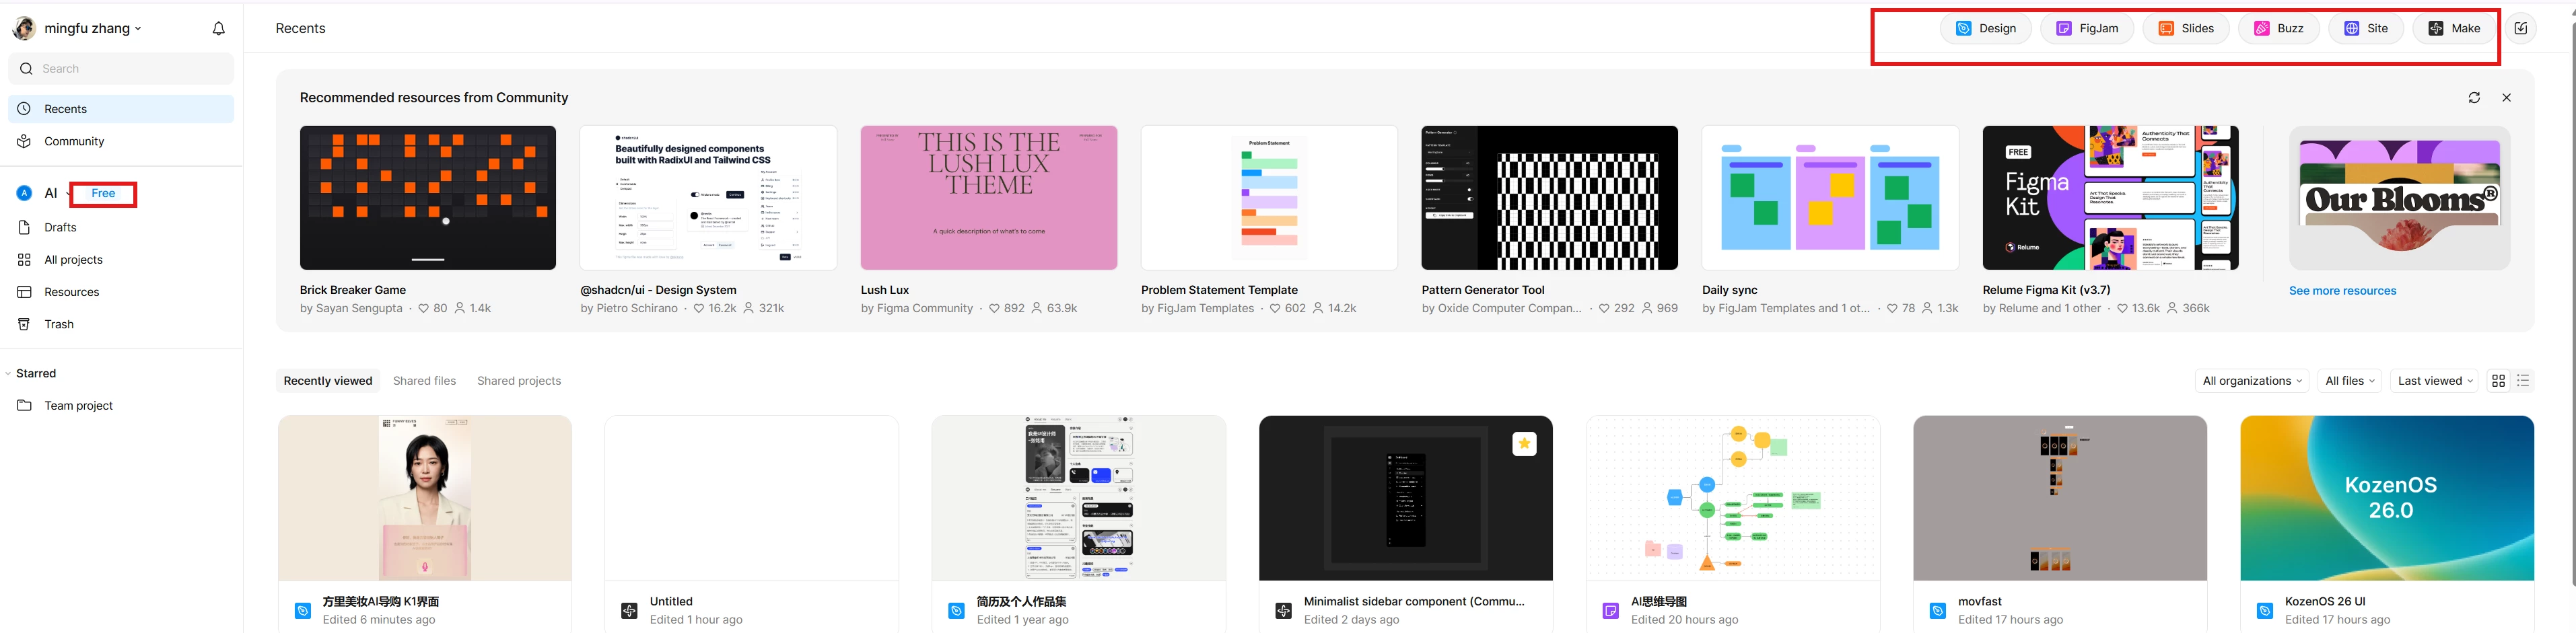The image size is (2576, 633).
Task: Click the Search input field
Action: [121, 69]
